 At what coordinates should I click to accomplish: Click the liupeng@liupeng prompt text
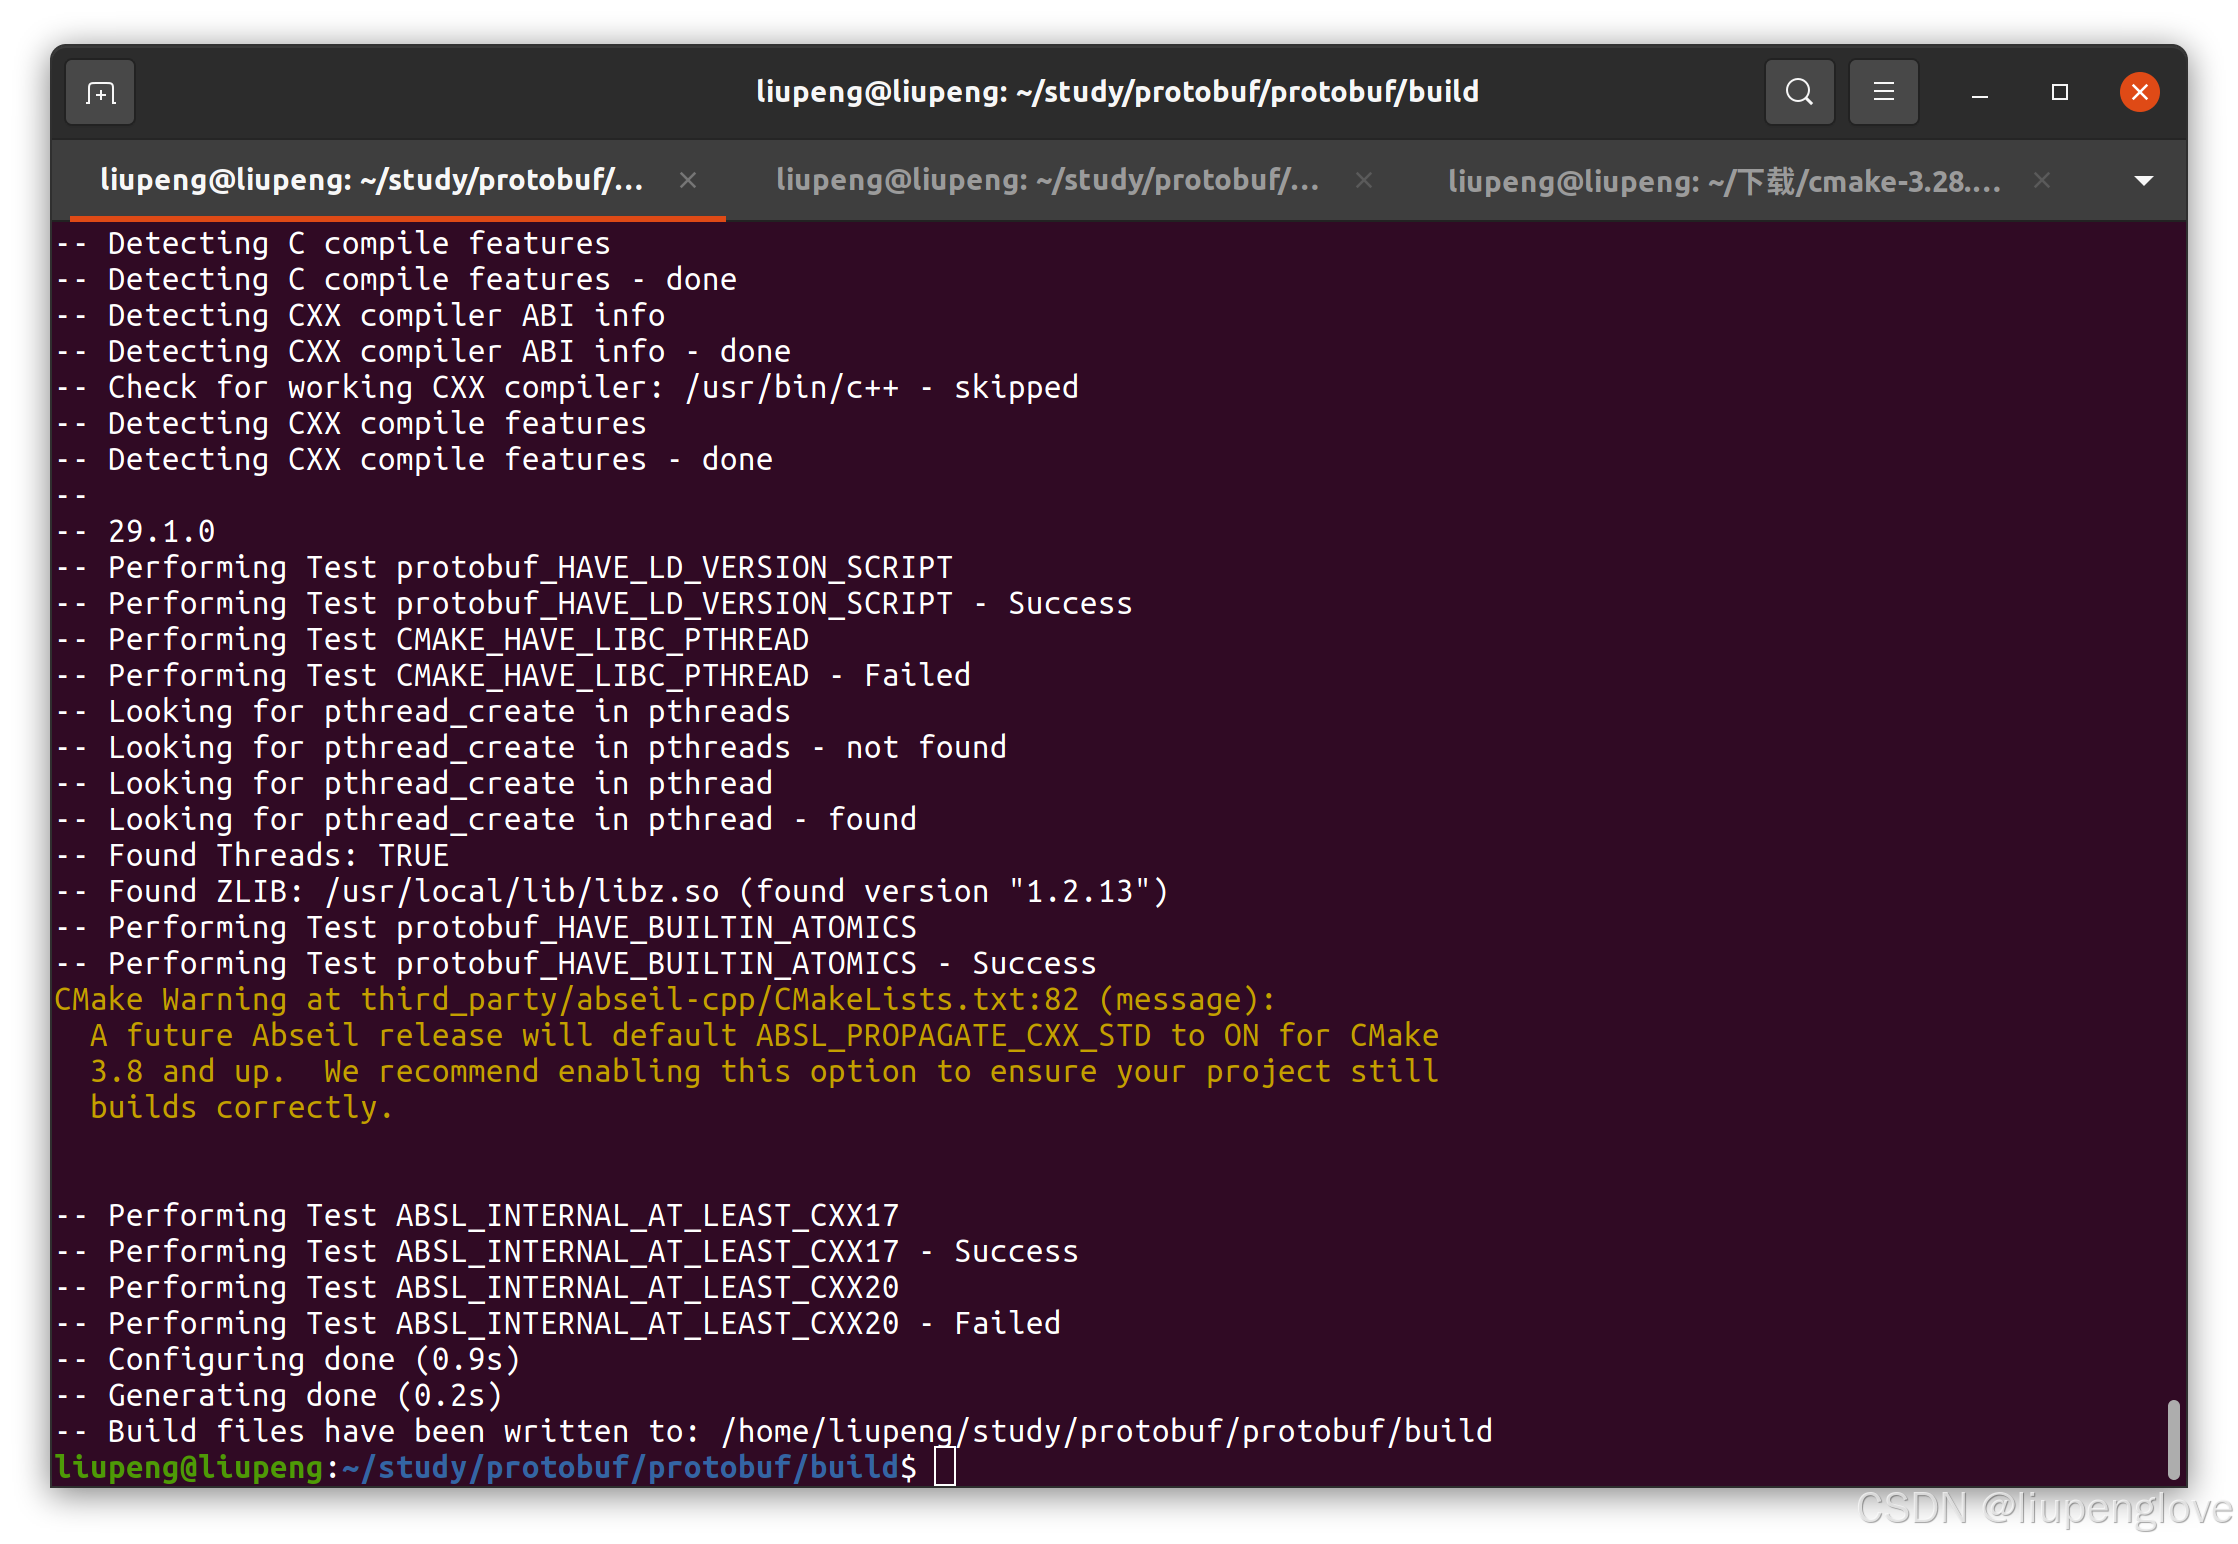point(190,1467)
